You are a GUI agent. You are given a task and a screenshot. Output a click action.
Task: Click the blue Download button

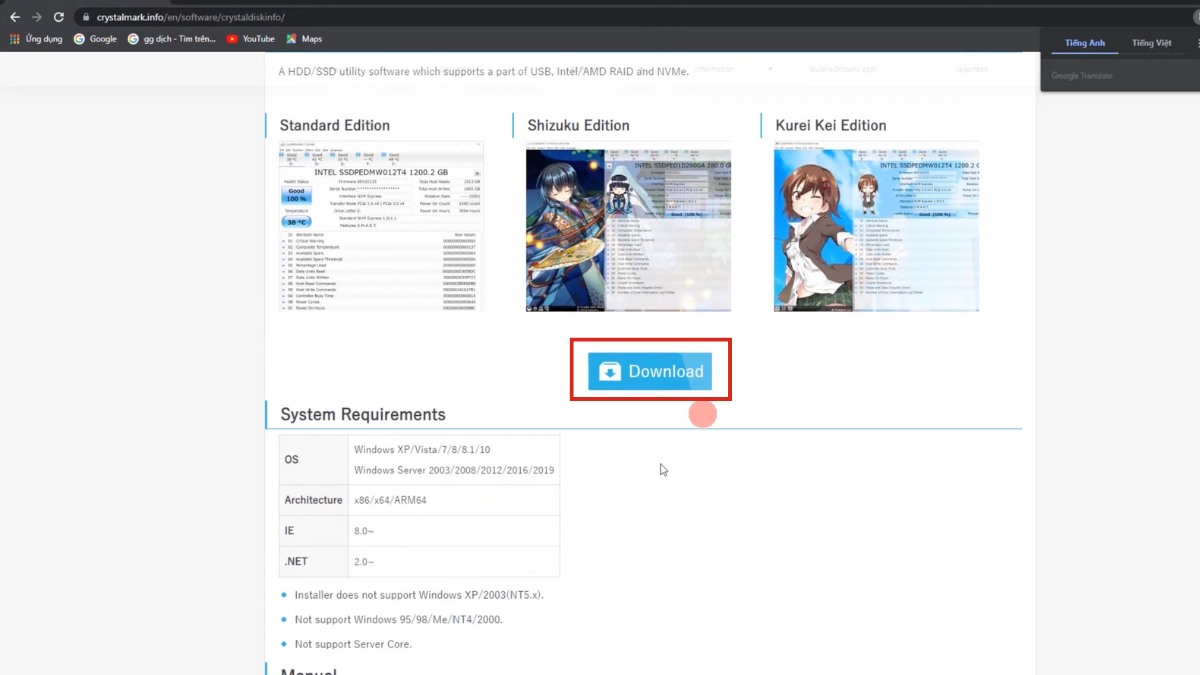tap(650, 371)
